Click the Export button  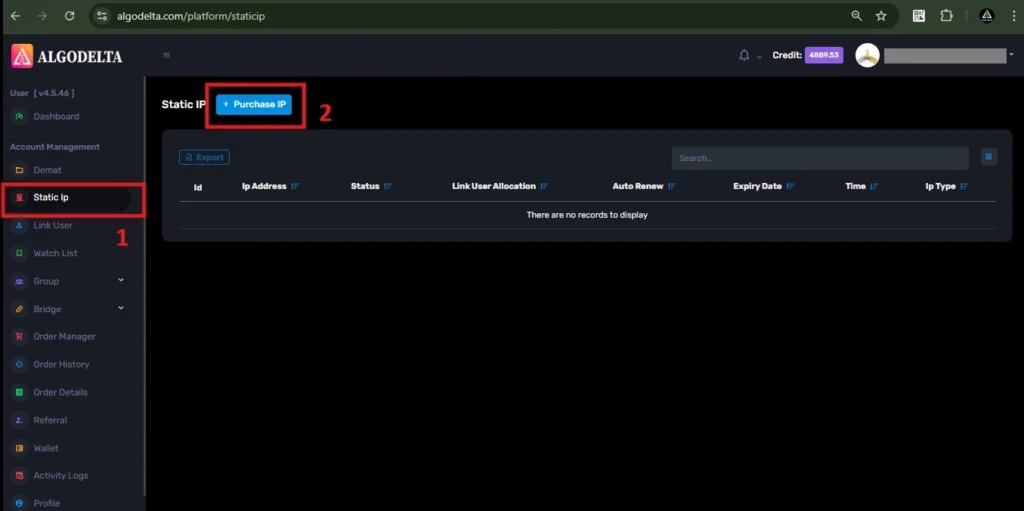tap(204, 157)
